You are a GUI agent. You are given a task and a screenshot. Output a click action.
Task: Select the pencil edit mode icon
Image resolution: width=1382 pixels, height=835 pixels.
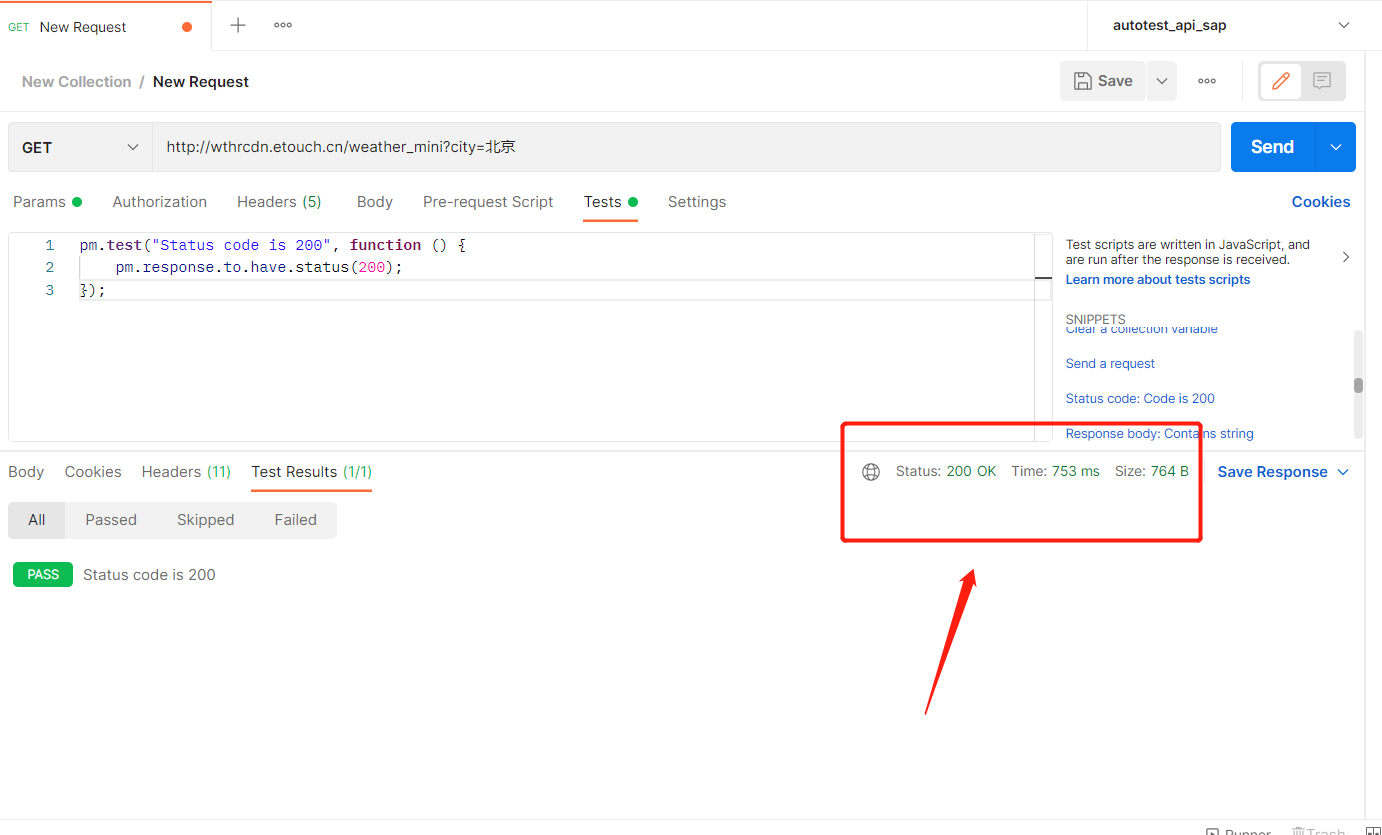(1280, 81)
